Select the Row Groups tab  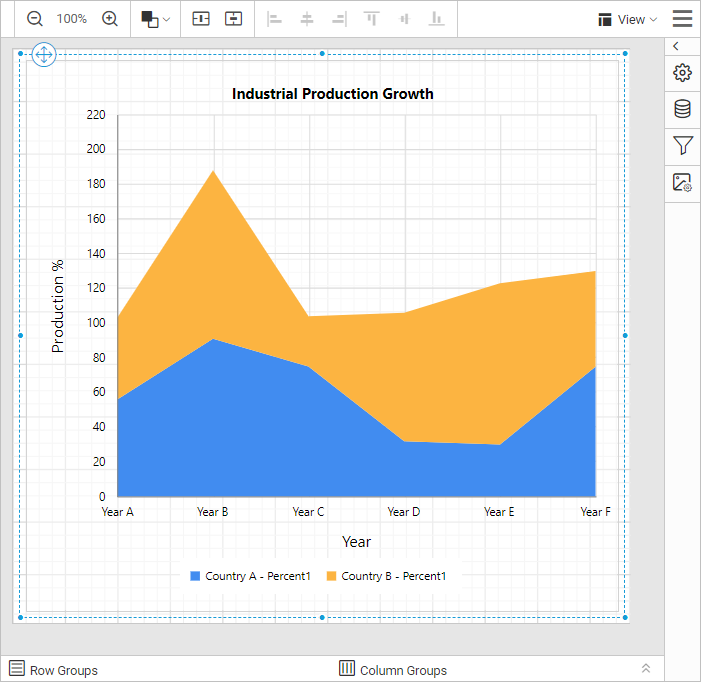(x=54, y=670)
